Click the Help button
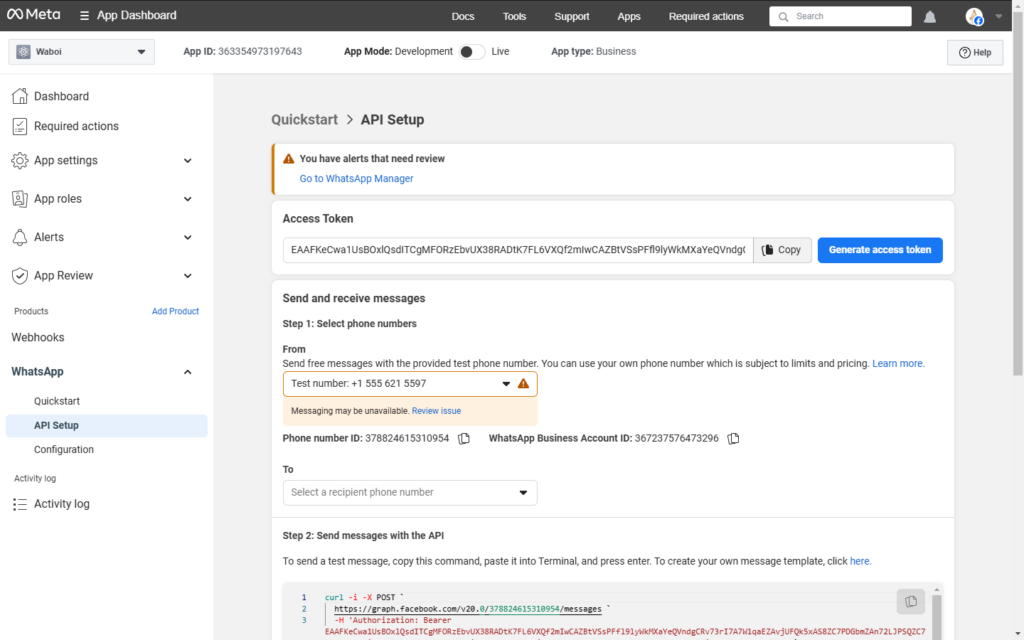The width and height of the screenshot is (1024, 640). click(x=974, y=53)
